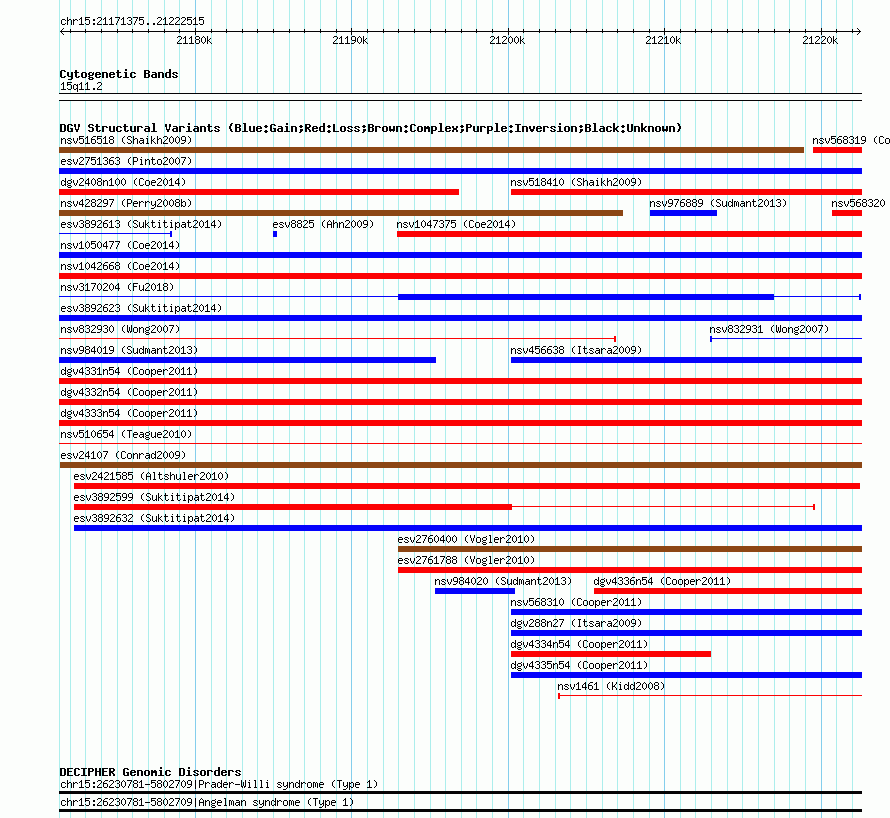Click the 21180k ruler tick label
Viewport: 890px width, 818px height.
click(194, 40)
